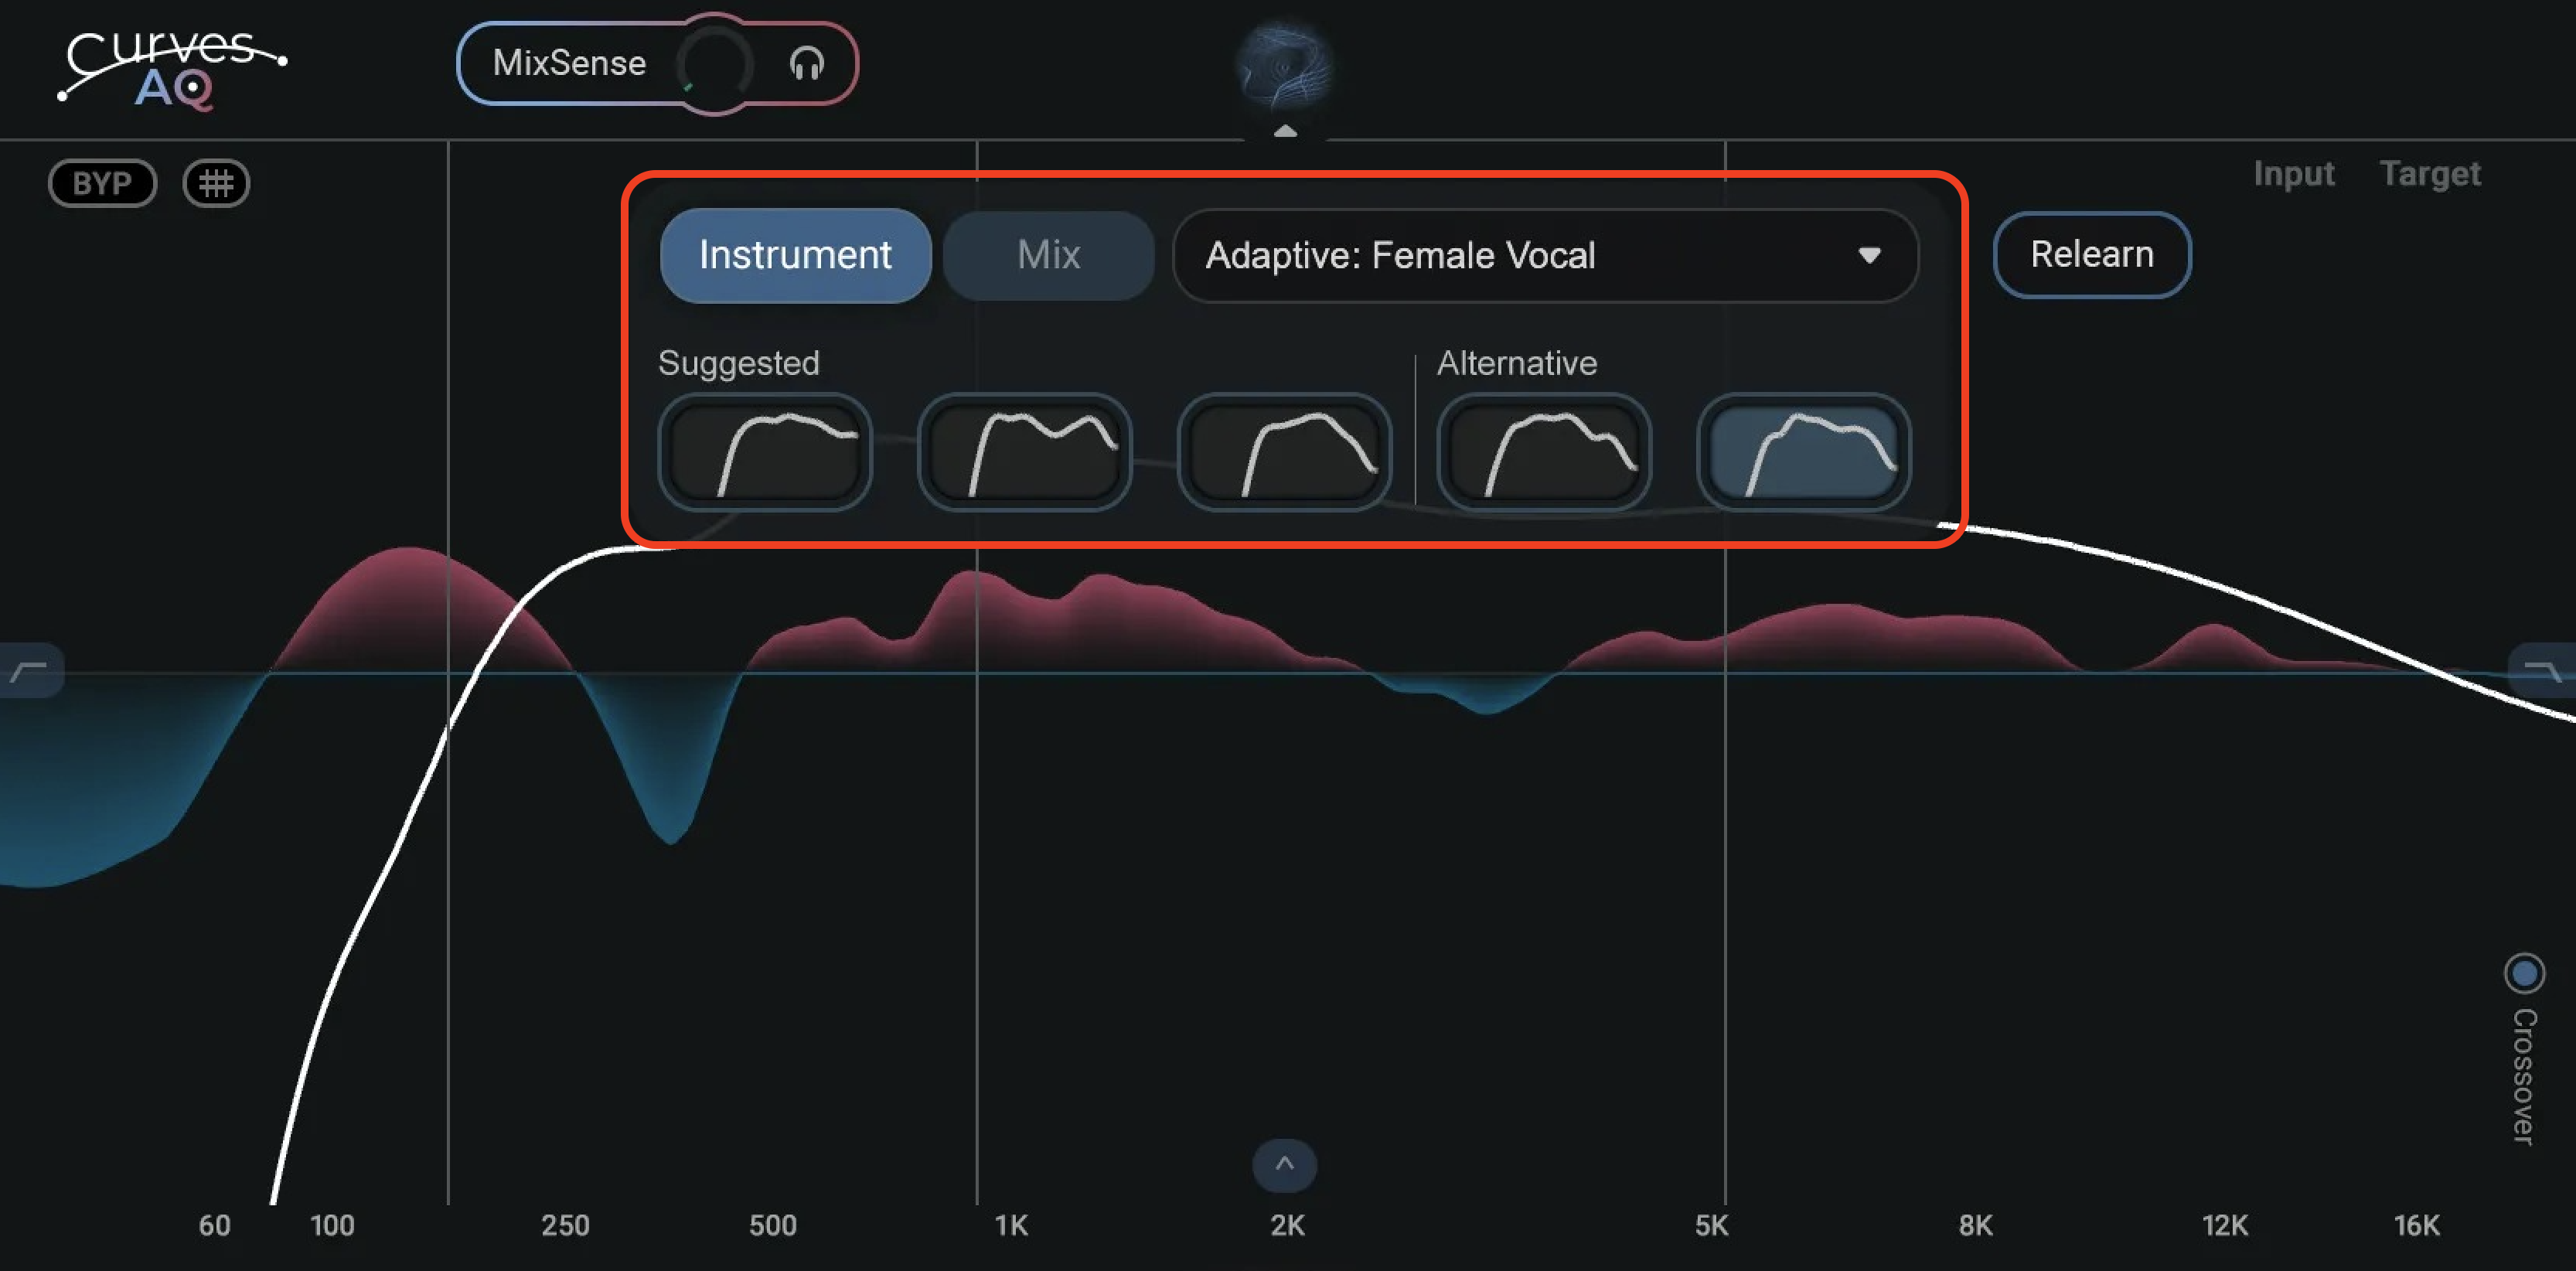Click the 16K frequency label
Screen dimensions: 2576x1271
click(x=2416, y=1225)
